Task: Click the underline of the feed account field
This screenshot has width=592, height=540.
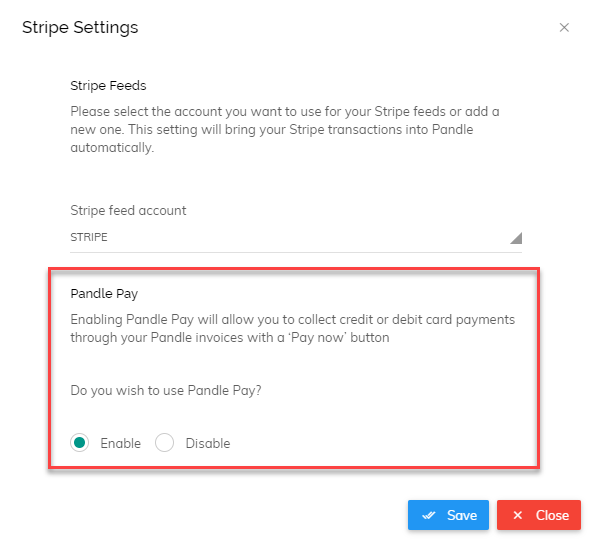Action: (296, 252)
